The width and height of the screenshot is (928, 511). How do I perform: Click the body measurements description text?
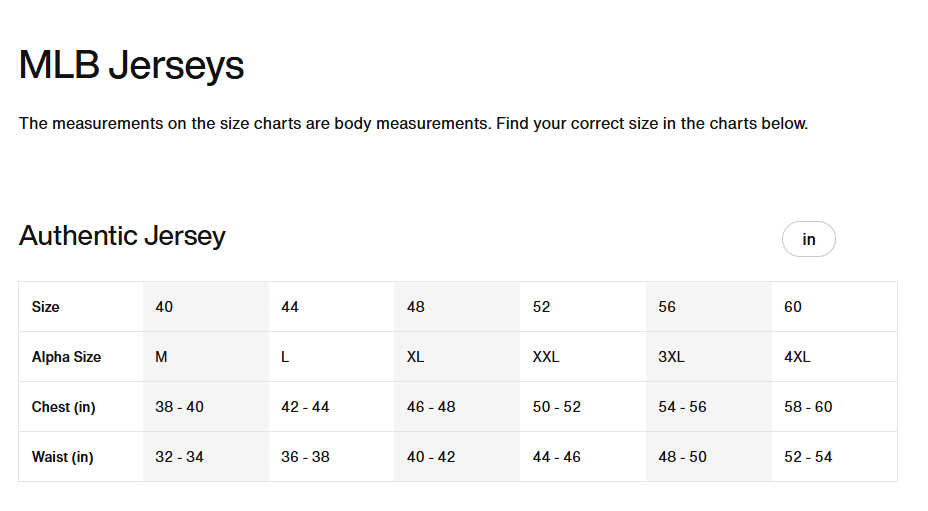click(x=413, y=124)
